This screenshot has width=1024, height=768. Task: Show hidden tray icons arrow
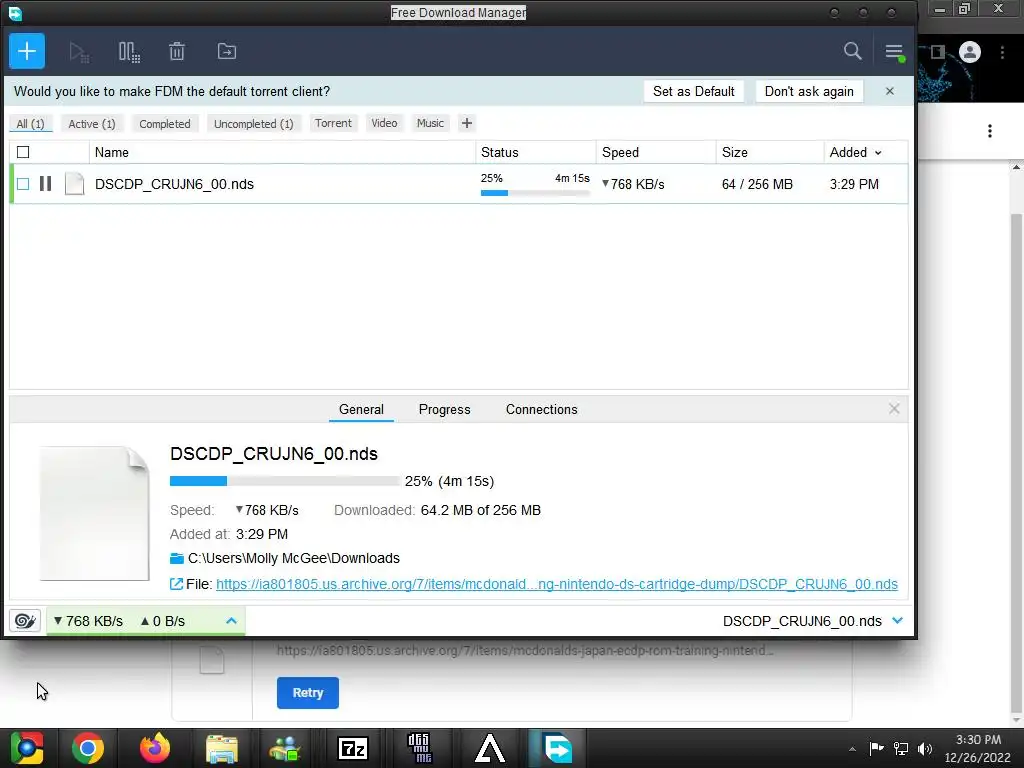click(x=852, y=749)
